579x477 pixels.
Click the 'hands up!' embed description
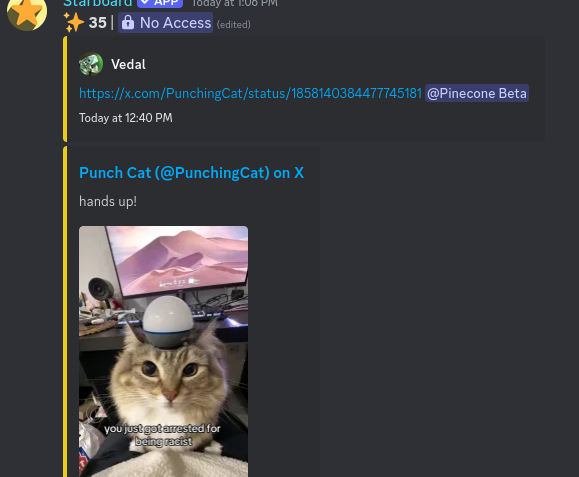[108, 202]
